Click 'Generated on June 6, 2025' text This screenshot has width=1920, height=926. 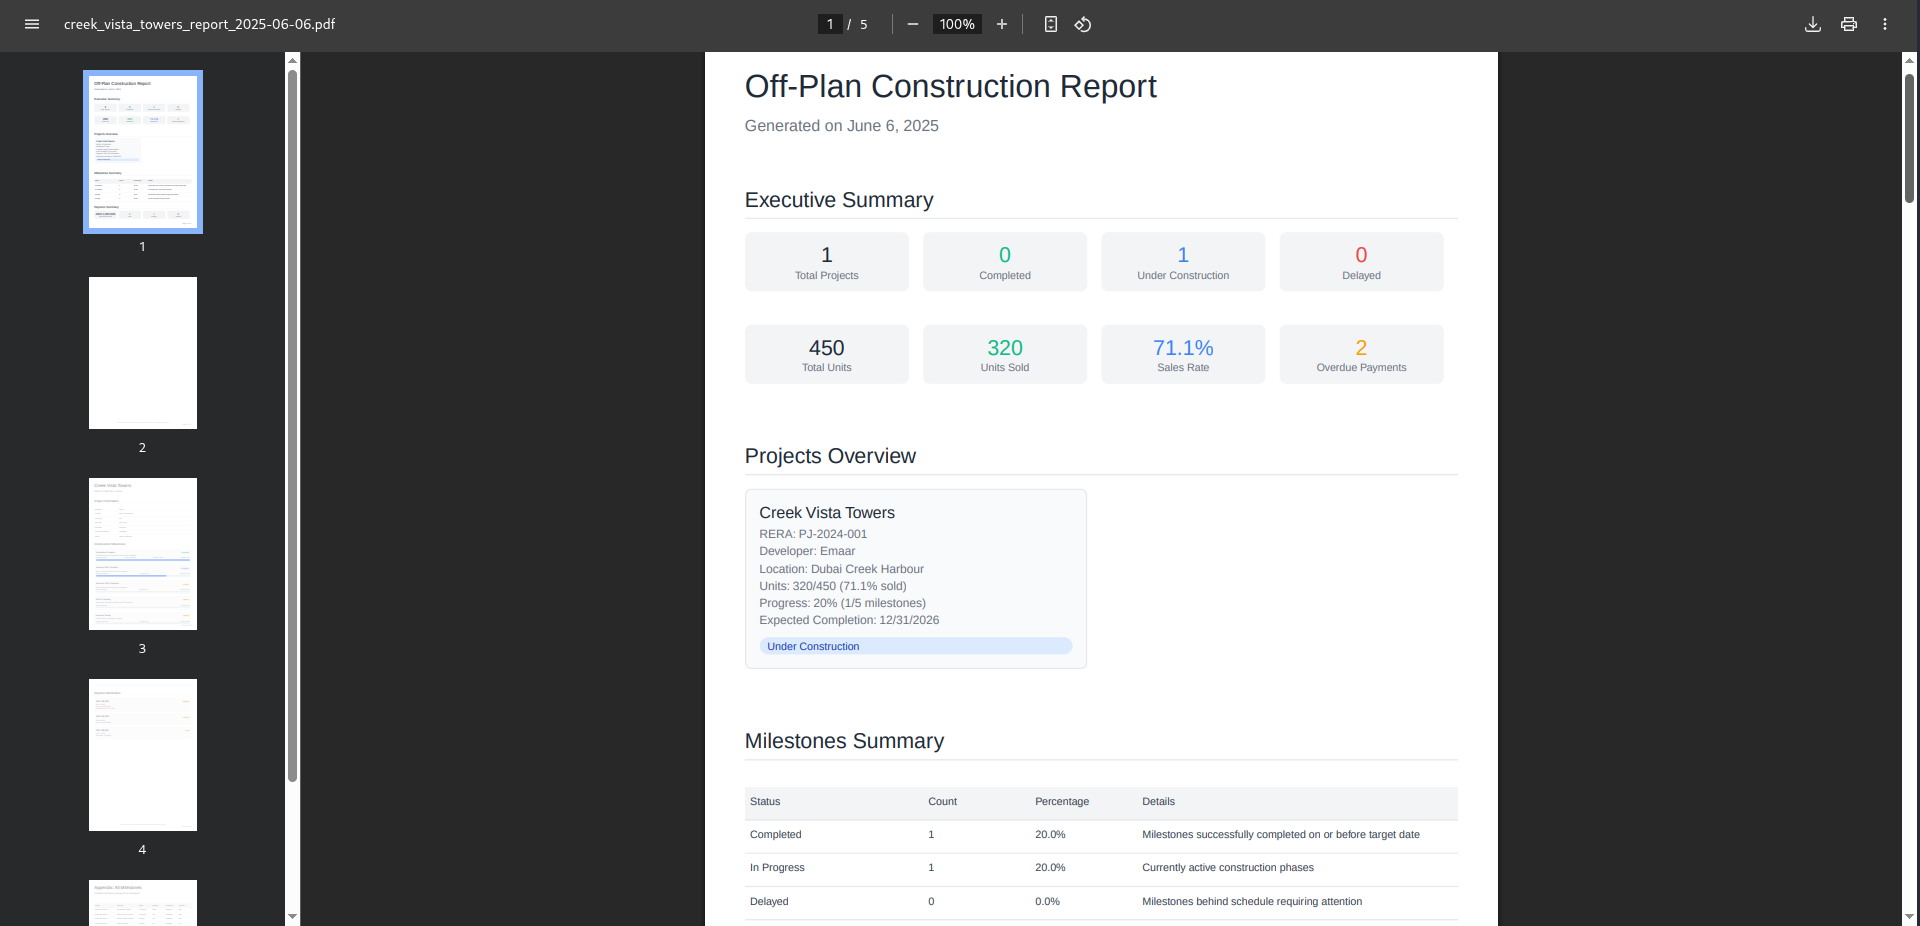(842, 126)
